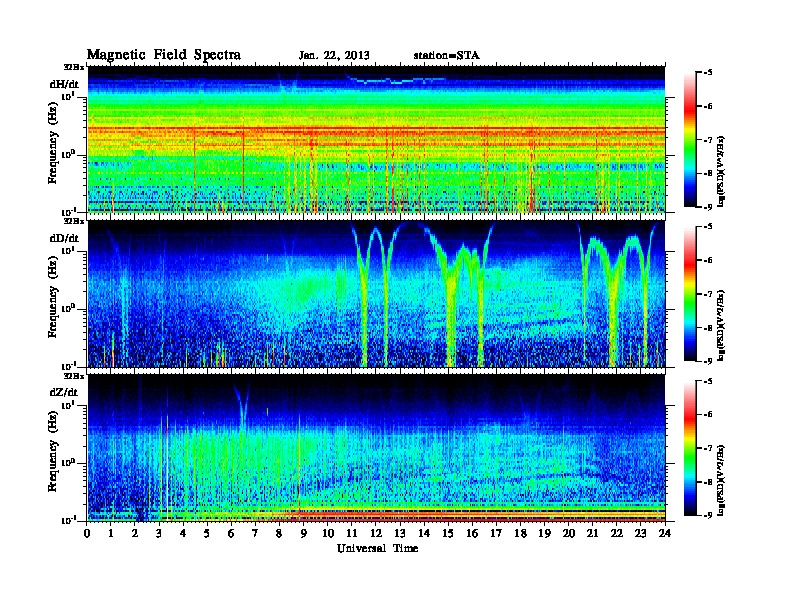Screen dimensions: 792x612
Task: Click hour 7 on the time axis
Action: click(256, 533)
